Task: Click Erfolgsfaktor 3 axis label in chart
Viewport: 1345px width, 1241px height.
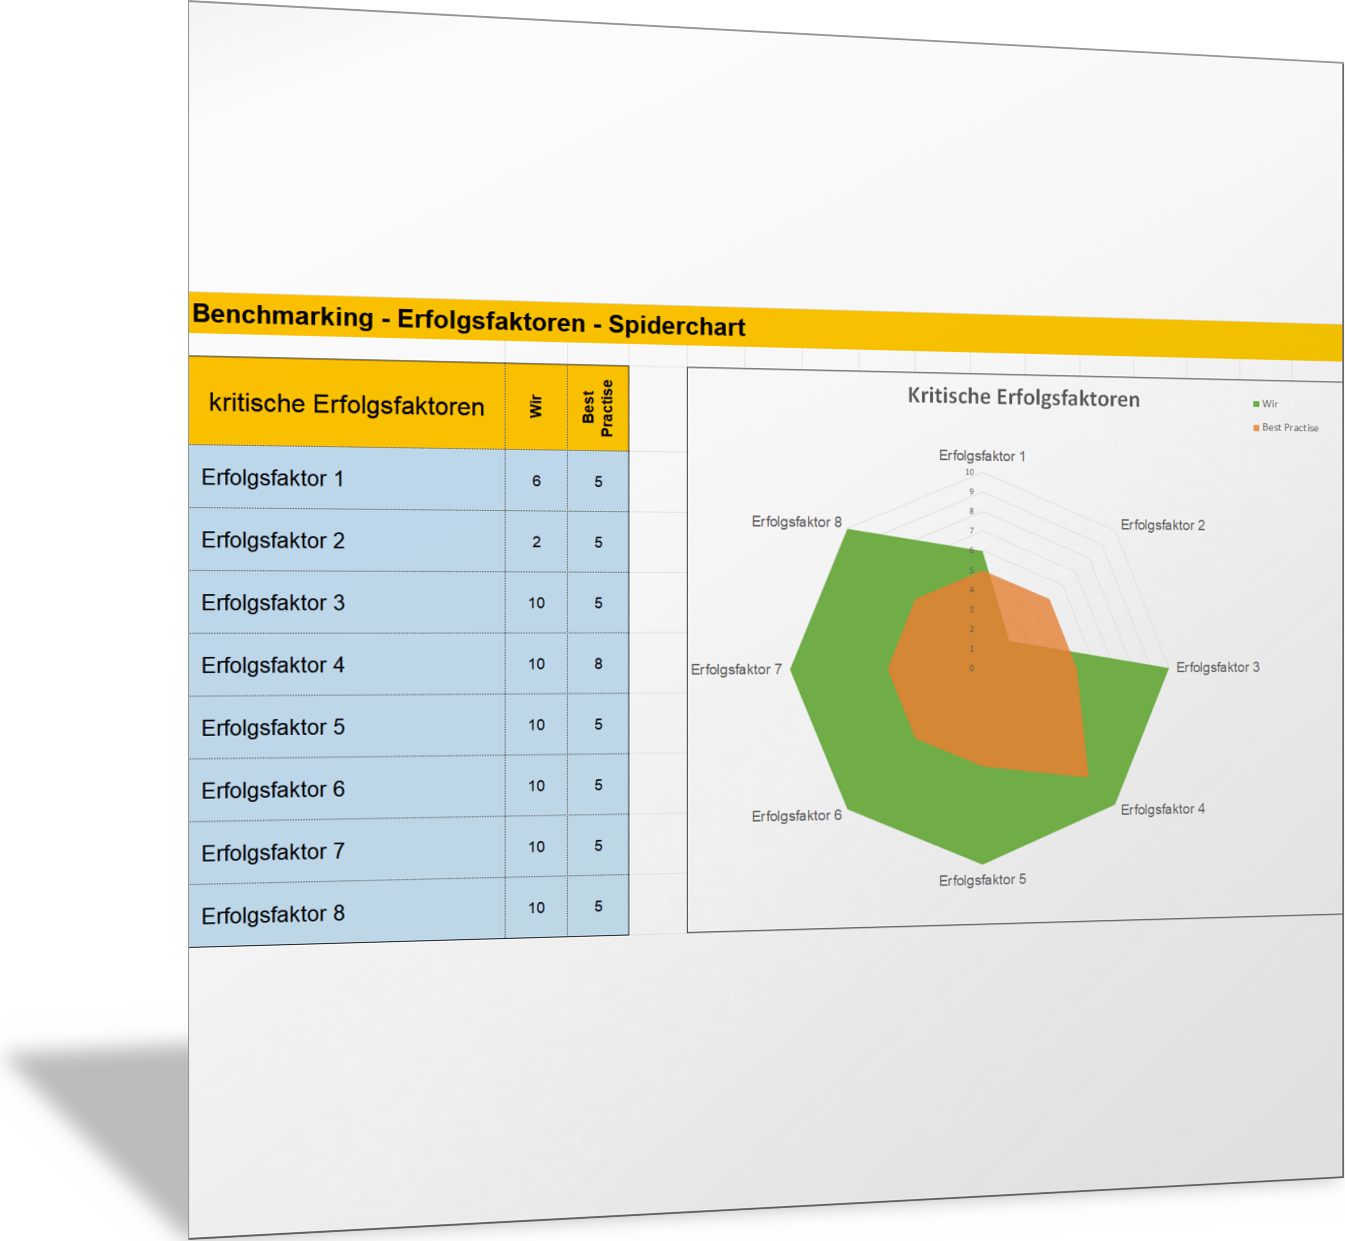Action: click(x=1217, y=667)
